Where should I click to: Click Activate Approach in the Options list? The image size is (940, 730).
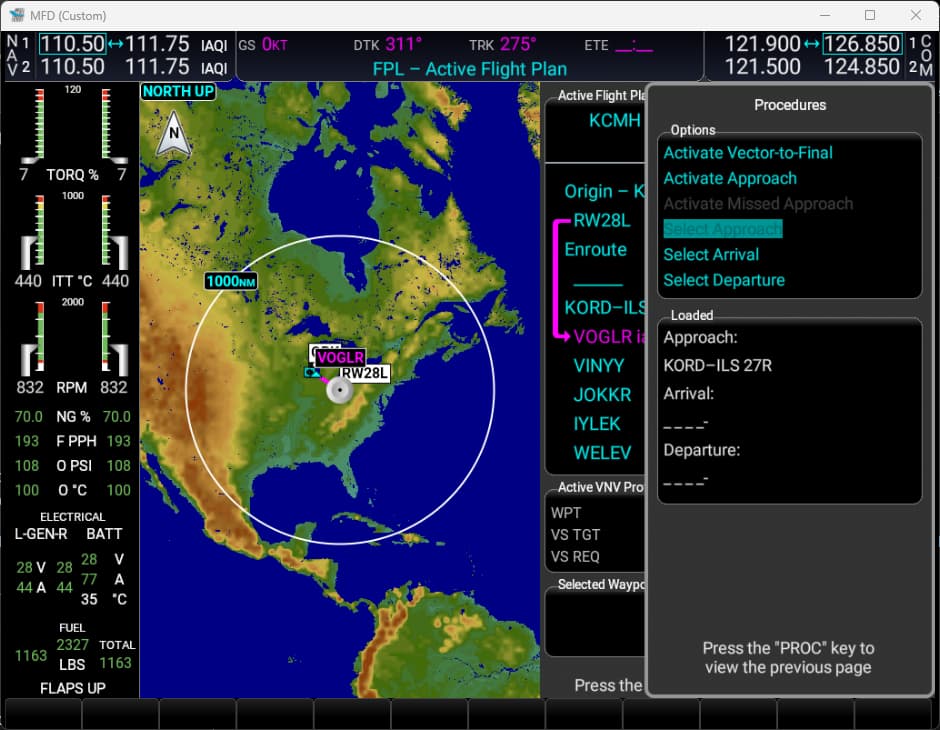pyautogui.click(x=729, y=178)
